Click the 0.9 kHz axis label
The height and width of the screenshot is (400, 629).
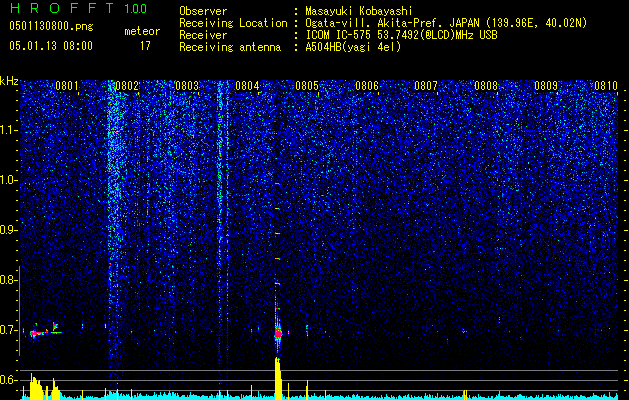tap(8, 230)
